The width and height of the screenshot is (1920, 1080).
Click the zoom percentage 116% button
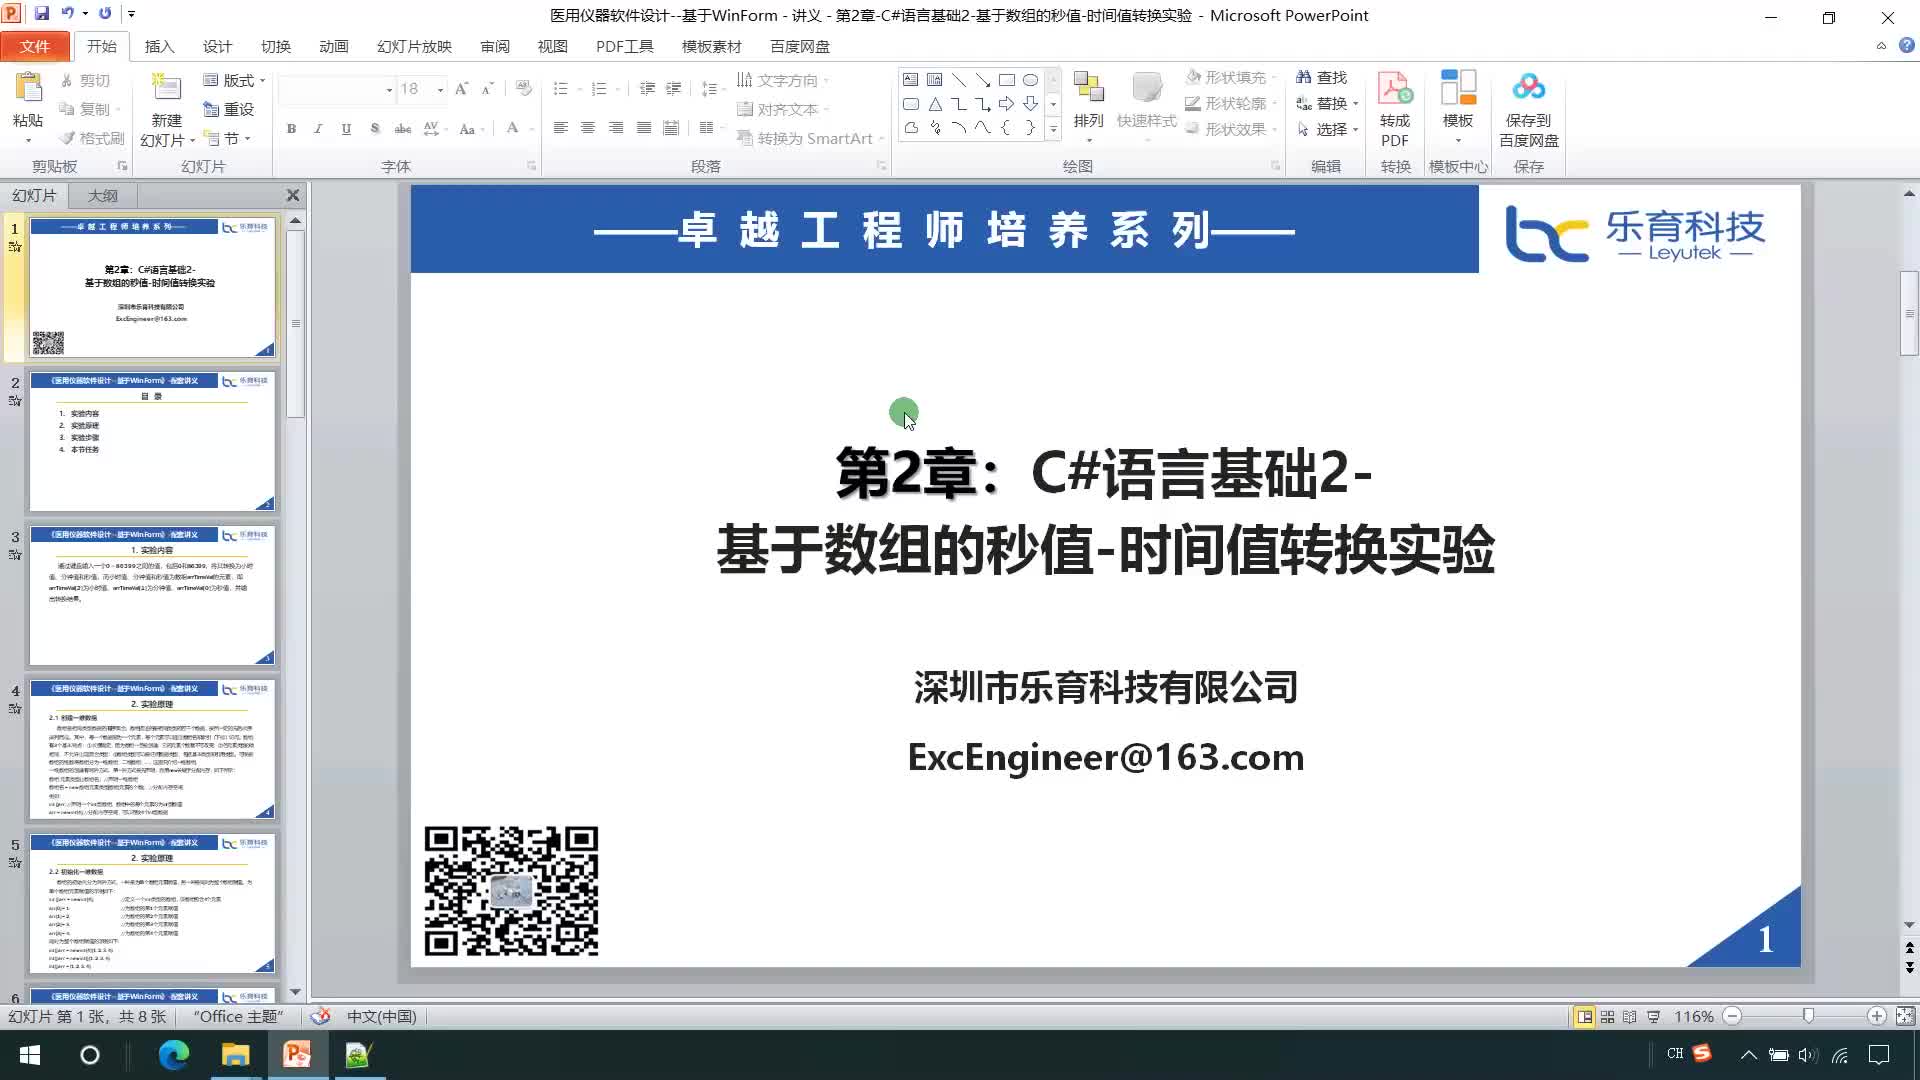(x=1694, y=1016)
